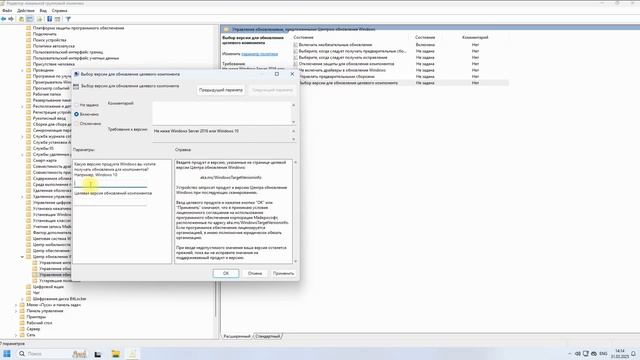Open the 'Вид' menu

click(x=43, y=11)
